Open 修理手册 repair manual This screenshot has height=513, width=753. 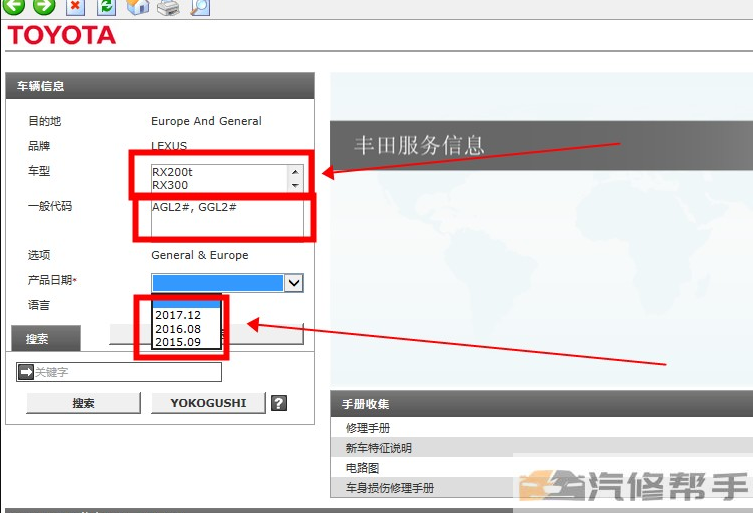368,428
